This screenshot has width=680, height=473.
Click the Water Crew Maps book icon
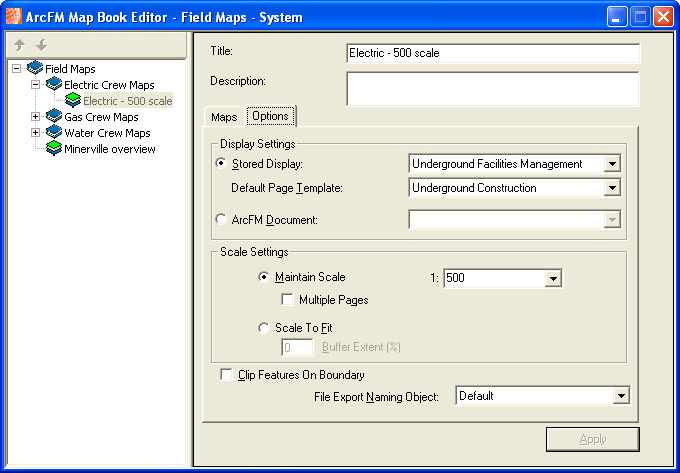pyautogui.click(x=54, y=132)
